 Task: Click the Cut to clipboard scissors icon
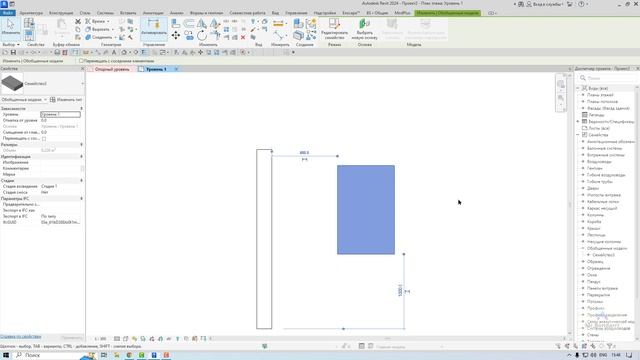click(78, 21)
